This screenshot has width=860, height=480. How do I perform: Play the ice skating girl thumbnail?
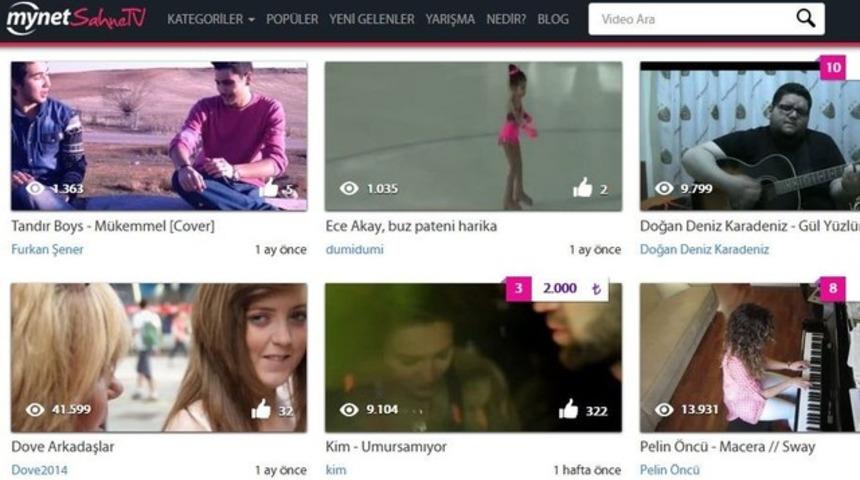click(473, 136)
